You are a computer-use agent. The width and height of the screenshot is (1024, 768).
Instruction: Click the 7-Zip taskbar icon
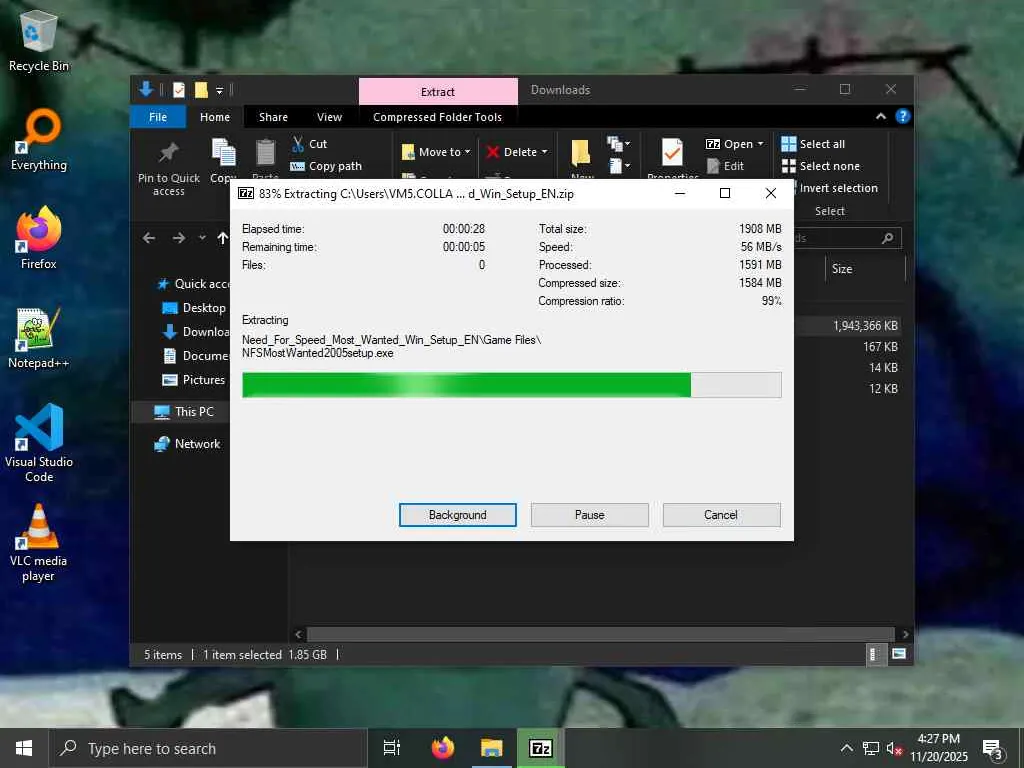[541, 748]
